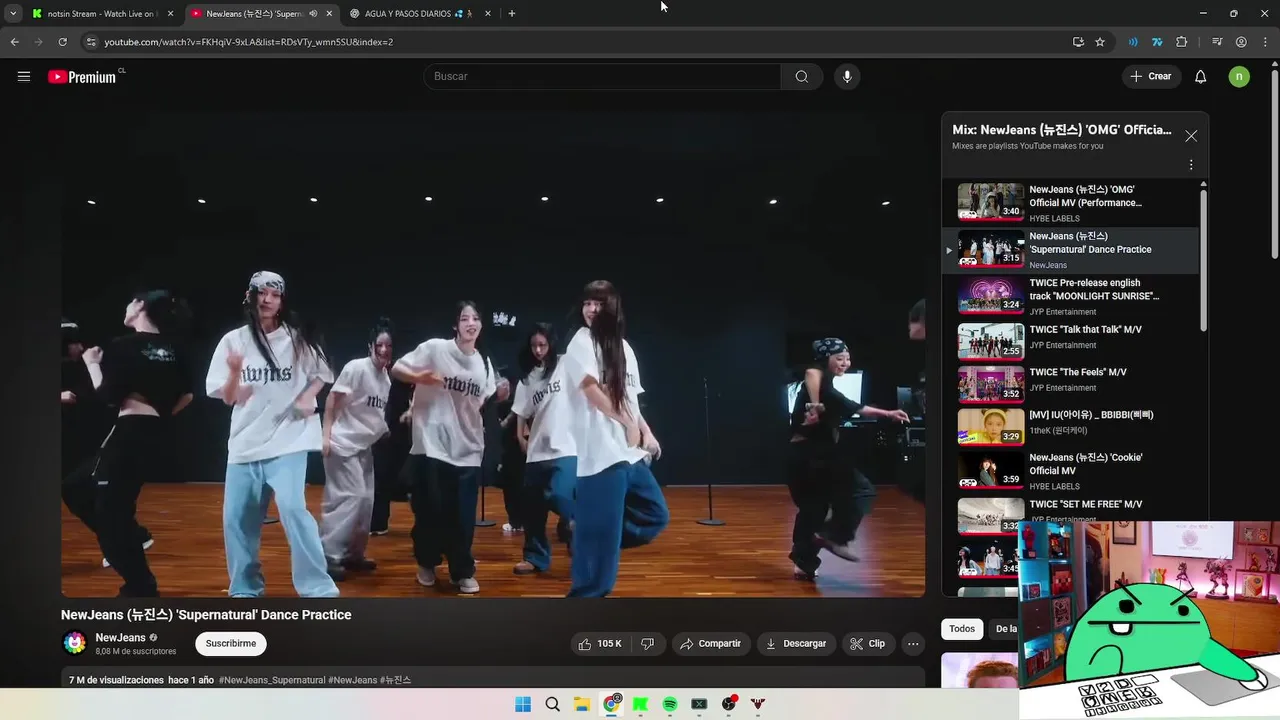Go to YouTube Premium home logo
The width and height of the screenshot is (1280, 720).
click(84, 76)
